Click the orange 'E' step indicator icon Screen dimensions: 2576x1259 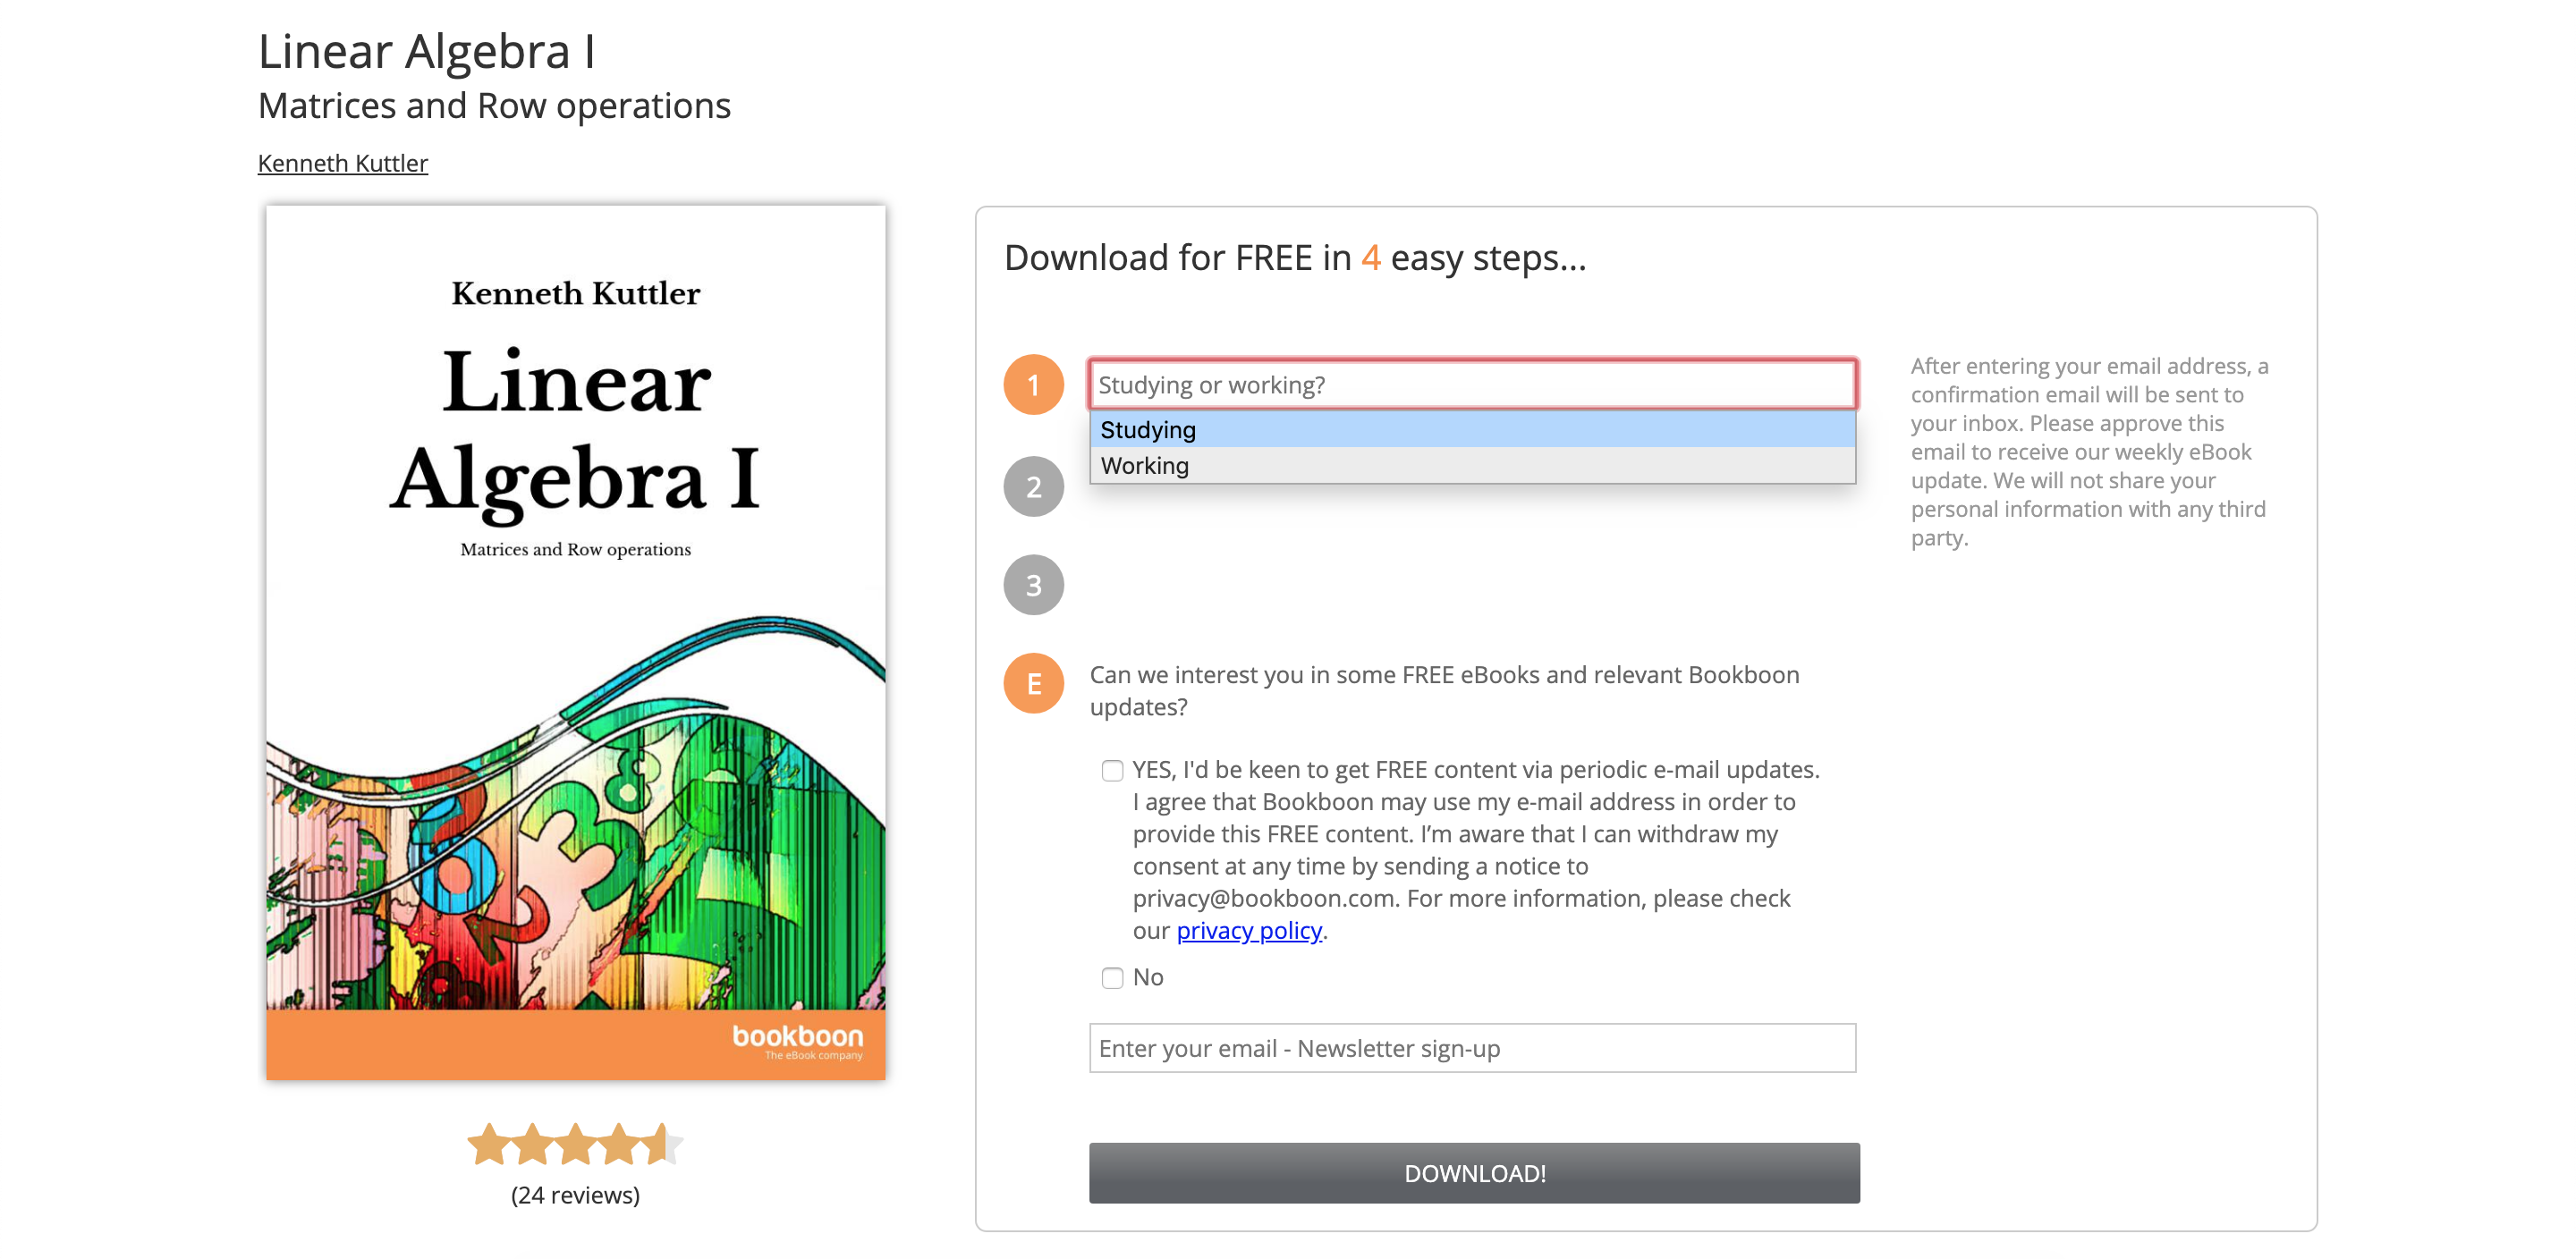[1033, 684]
